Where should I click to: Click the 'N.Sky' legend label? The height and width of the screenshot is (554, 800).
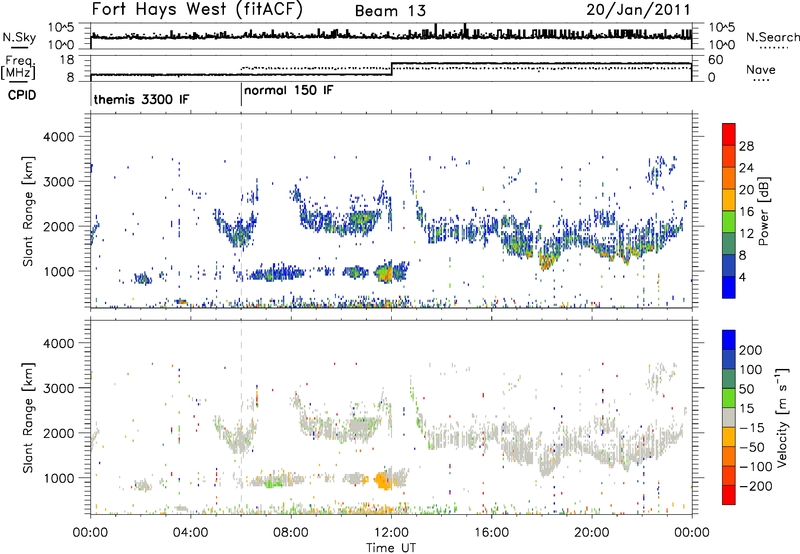tap(19, 37)
